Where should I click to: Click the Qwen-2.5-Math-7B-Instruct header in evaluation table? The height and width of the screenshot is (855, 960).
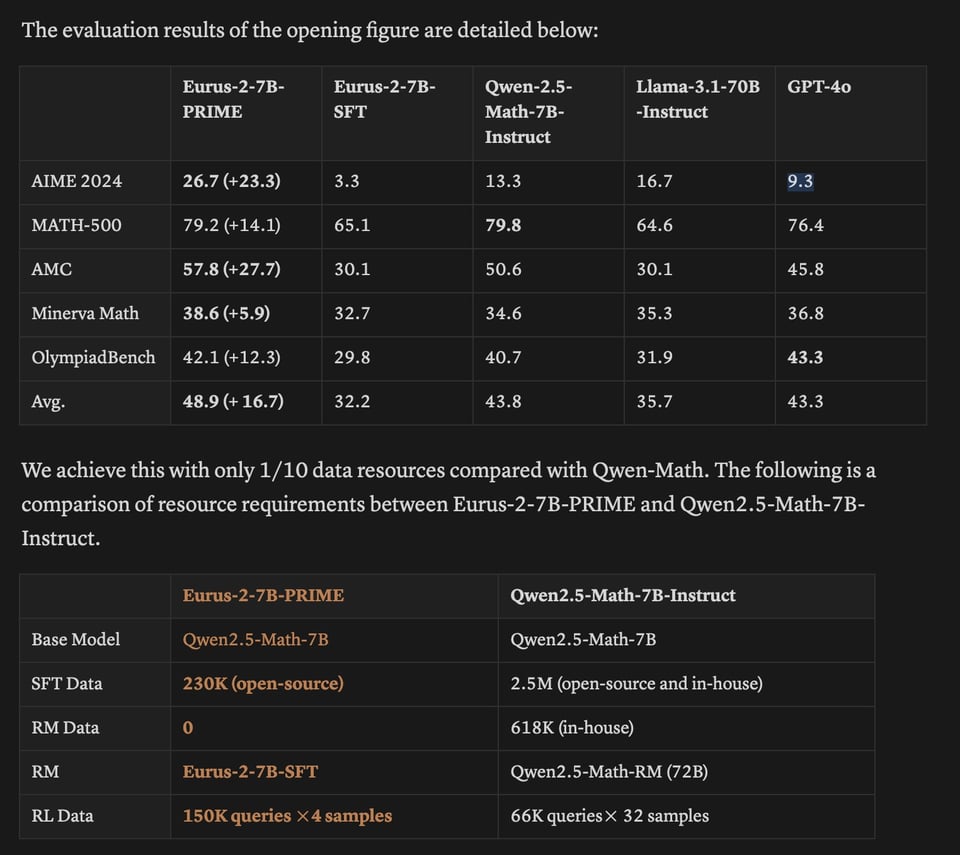528,112
